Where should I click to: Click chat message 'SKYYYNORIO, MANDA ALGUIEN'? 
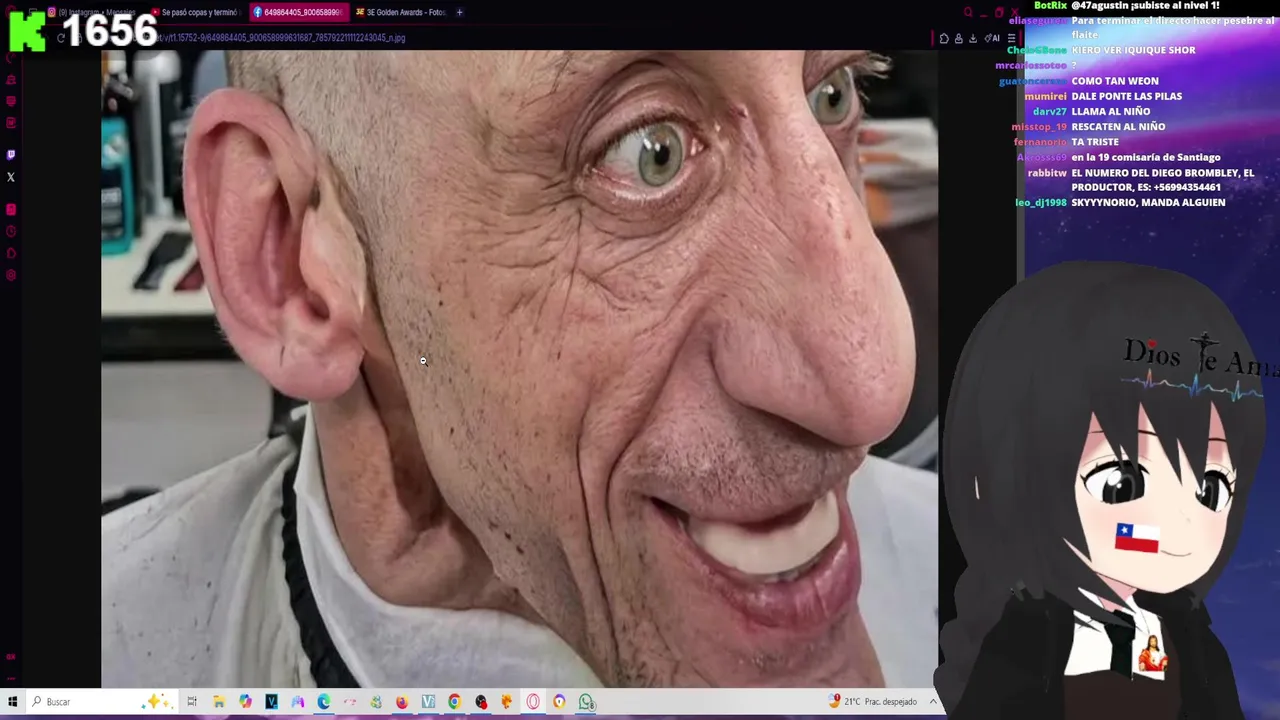(1148, 203)
